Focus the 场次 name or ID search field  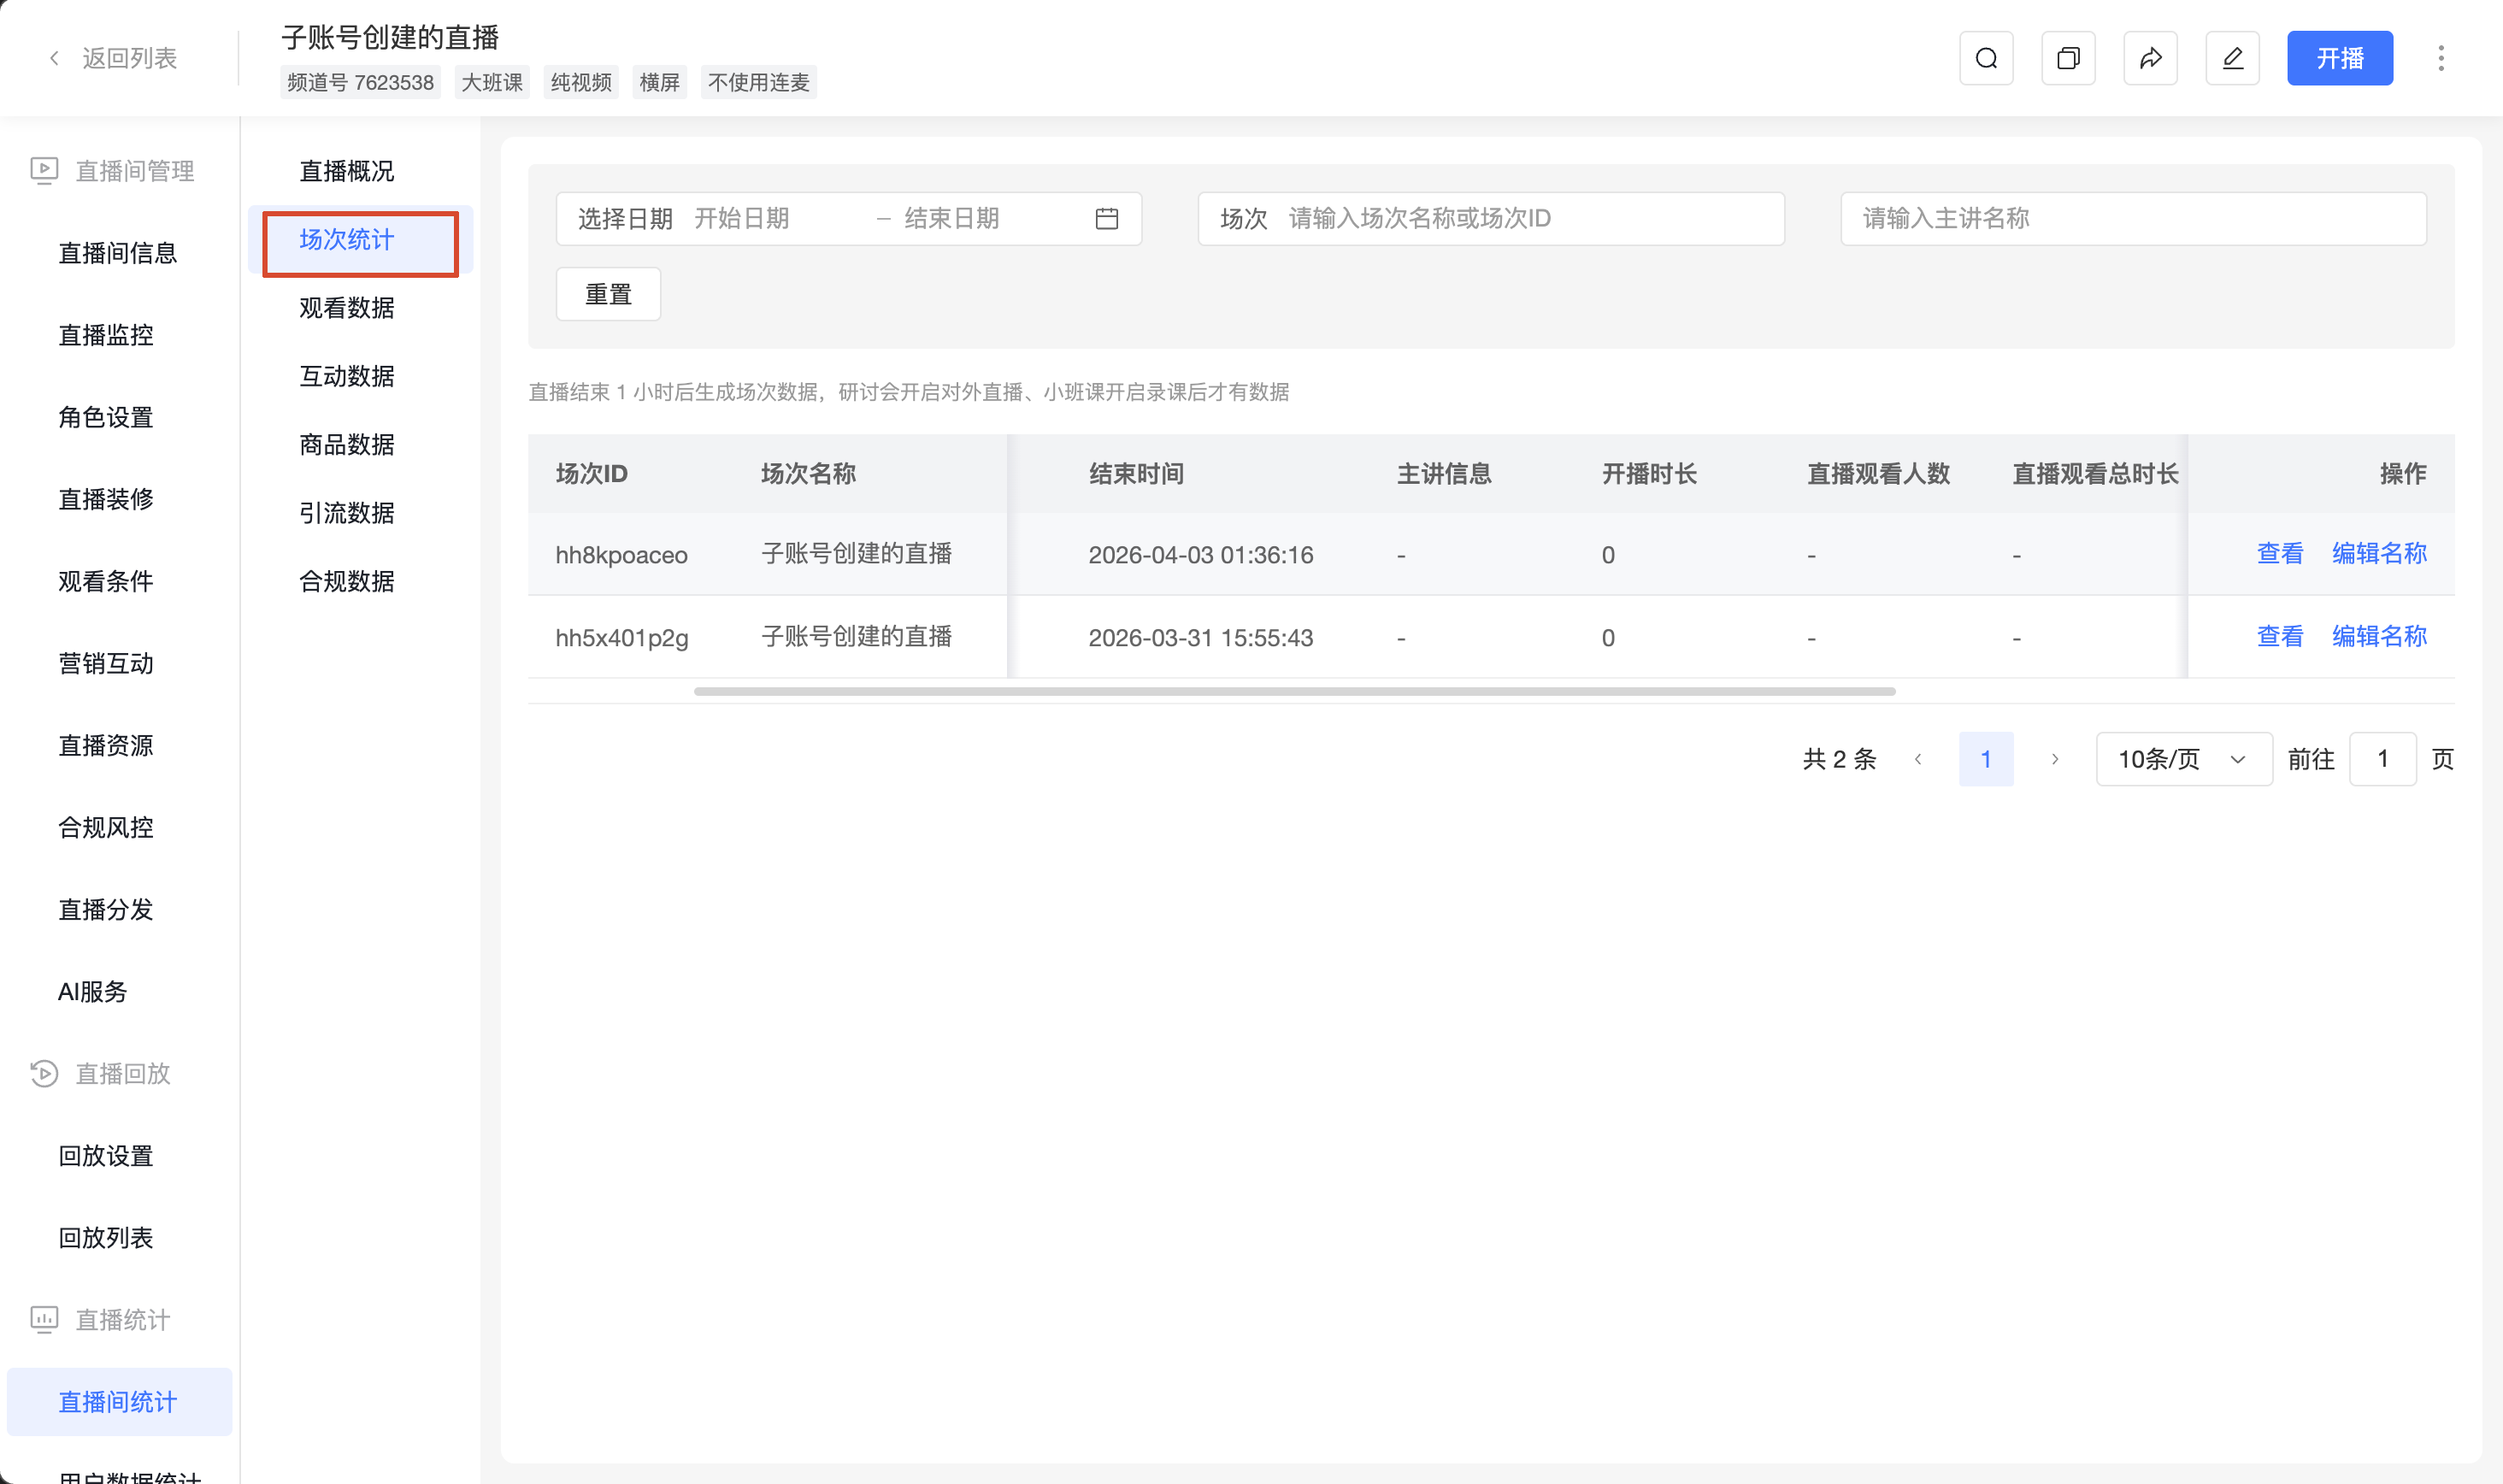coord(1490,218)
